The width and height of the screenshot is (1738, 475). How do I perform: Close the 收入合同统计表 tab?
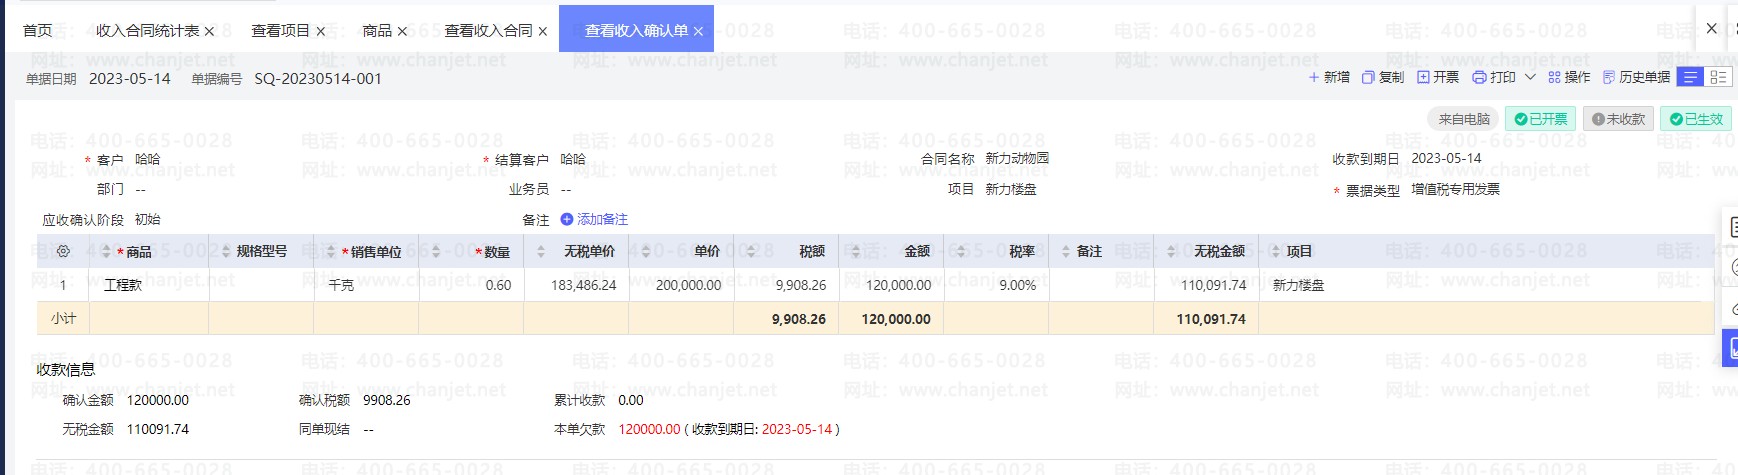point(209,32)
